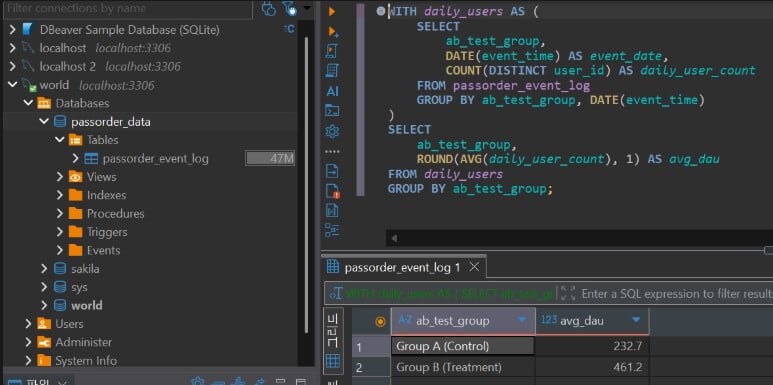Collapse the Tables folder
Screen dimensions: 773x385
(x=60, y=140)
